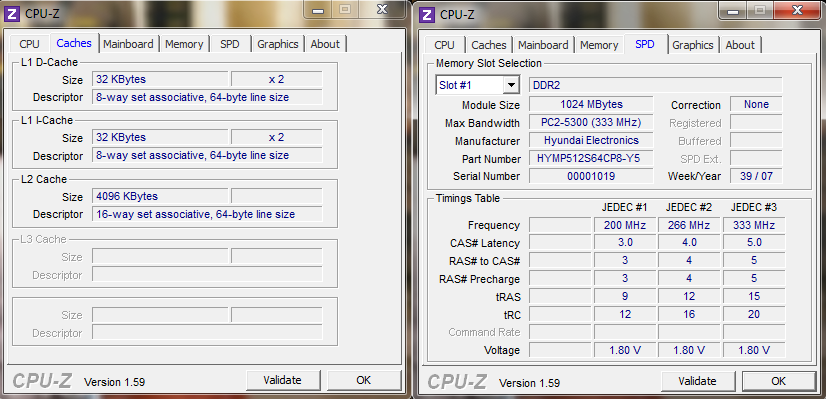826x399 pixels.
Task: Expand the Slot #1 memory slot dropdown
Action: coord(511,85)
